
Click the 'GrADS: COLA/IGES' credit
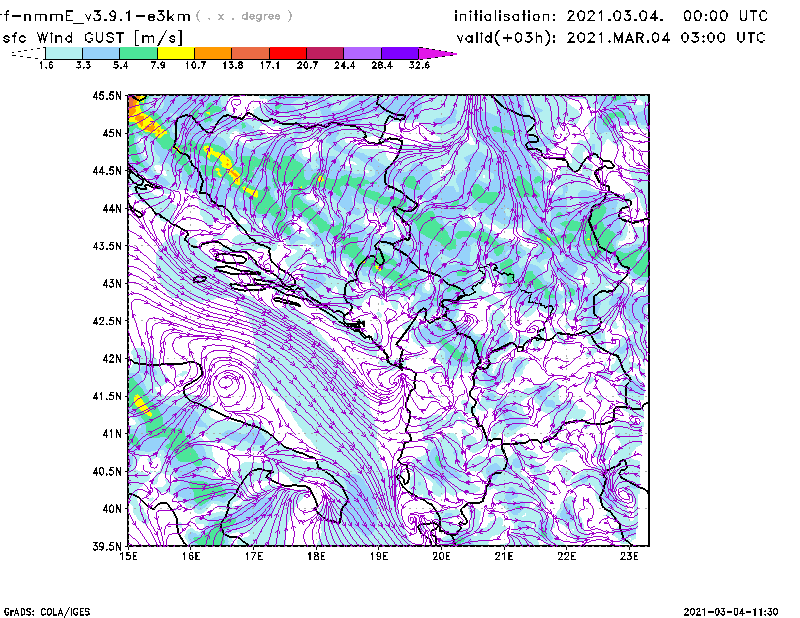coord(47,612)
